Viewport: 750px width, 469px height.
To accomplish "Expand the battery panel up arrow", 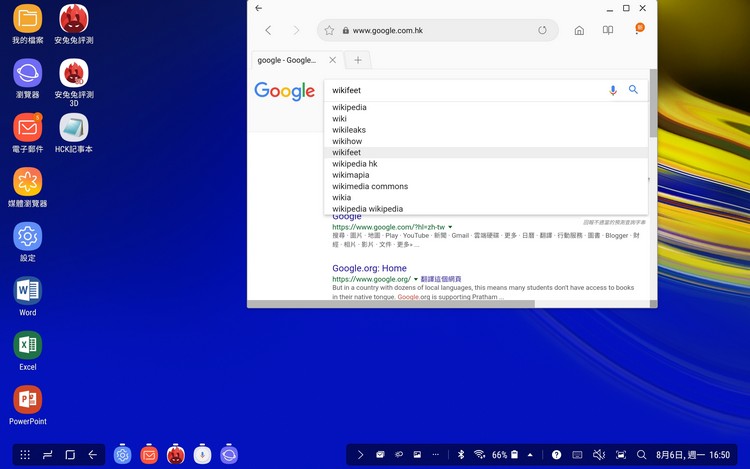I will 530,455.
